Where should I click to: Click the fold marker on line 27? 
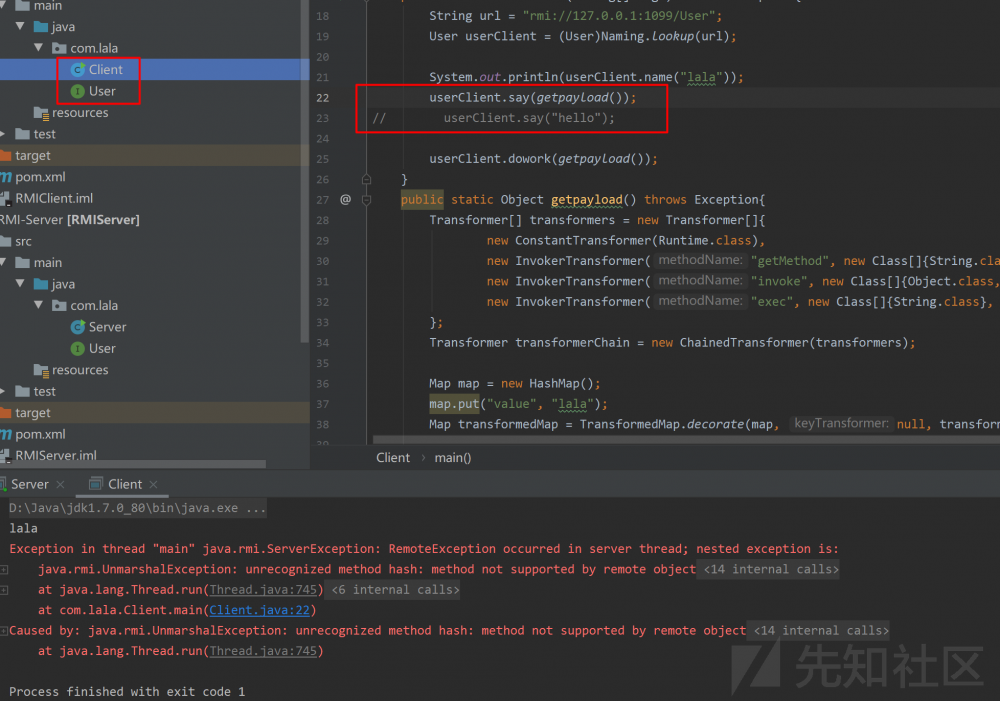pos(366,200)
